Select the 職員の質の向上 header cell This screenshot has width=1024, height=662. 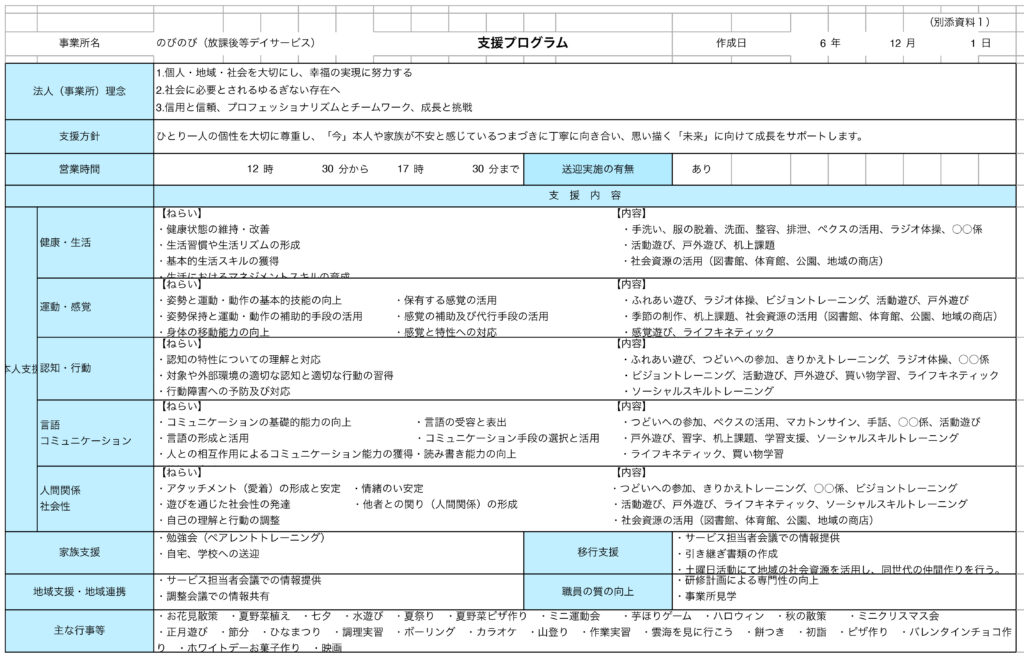(597, 591)
